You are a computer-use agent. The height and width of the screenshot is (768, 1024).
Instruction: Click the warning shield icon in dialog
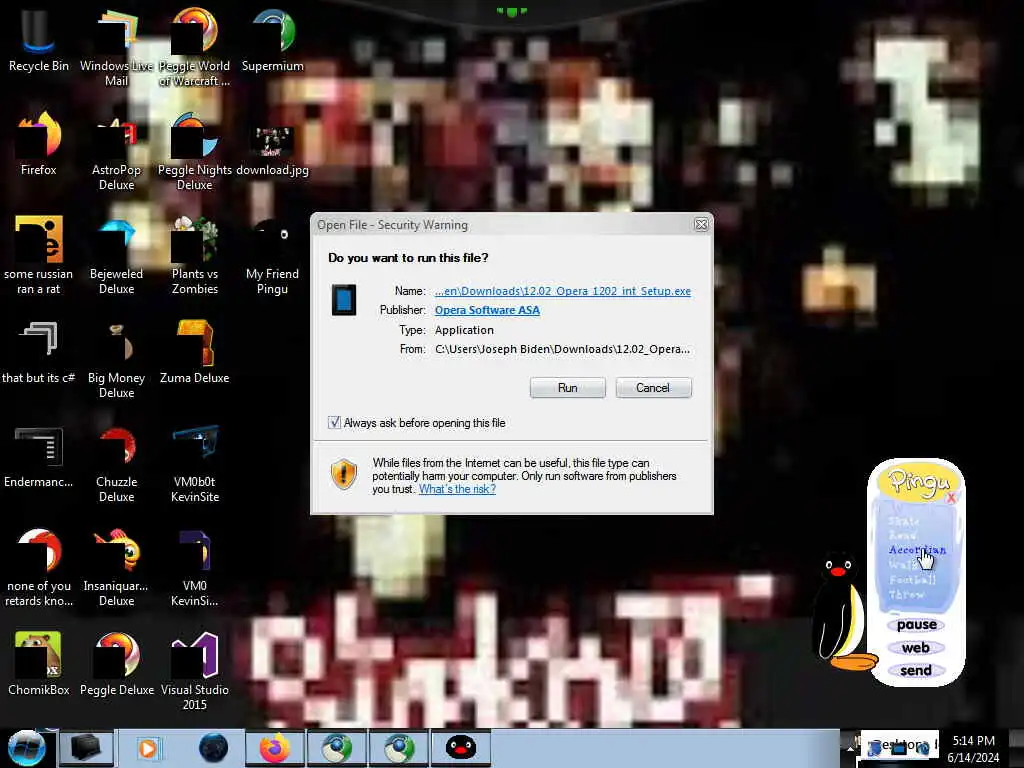pyautogui.click(x=344, y=474)
